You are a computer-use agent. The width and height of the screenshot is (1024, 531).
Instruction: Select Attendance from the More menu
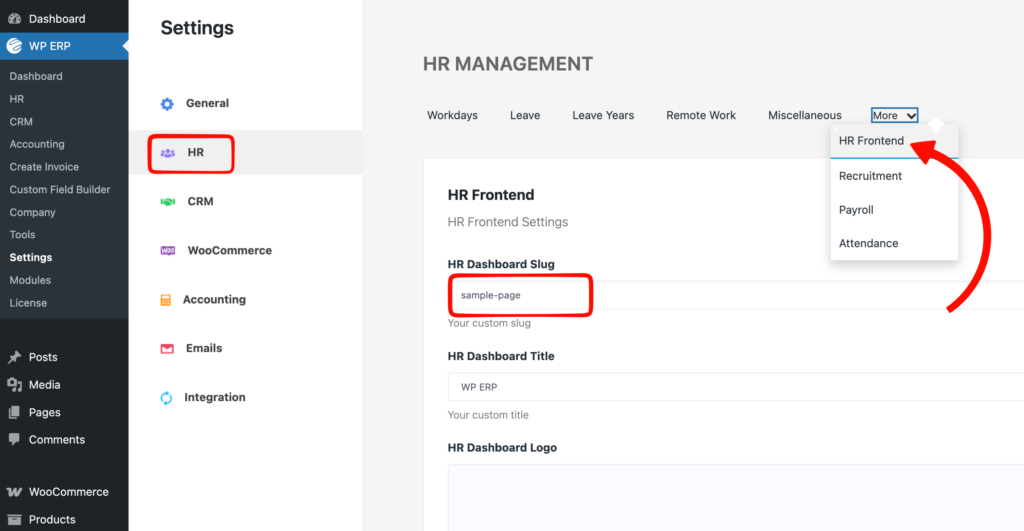868,243
